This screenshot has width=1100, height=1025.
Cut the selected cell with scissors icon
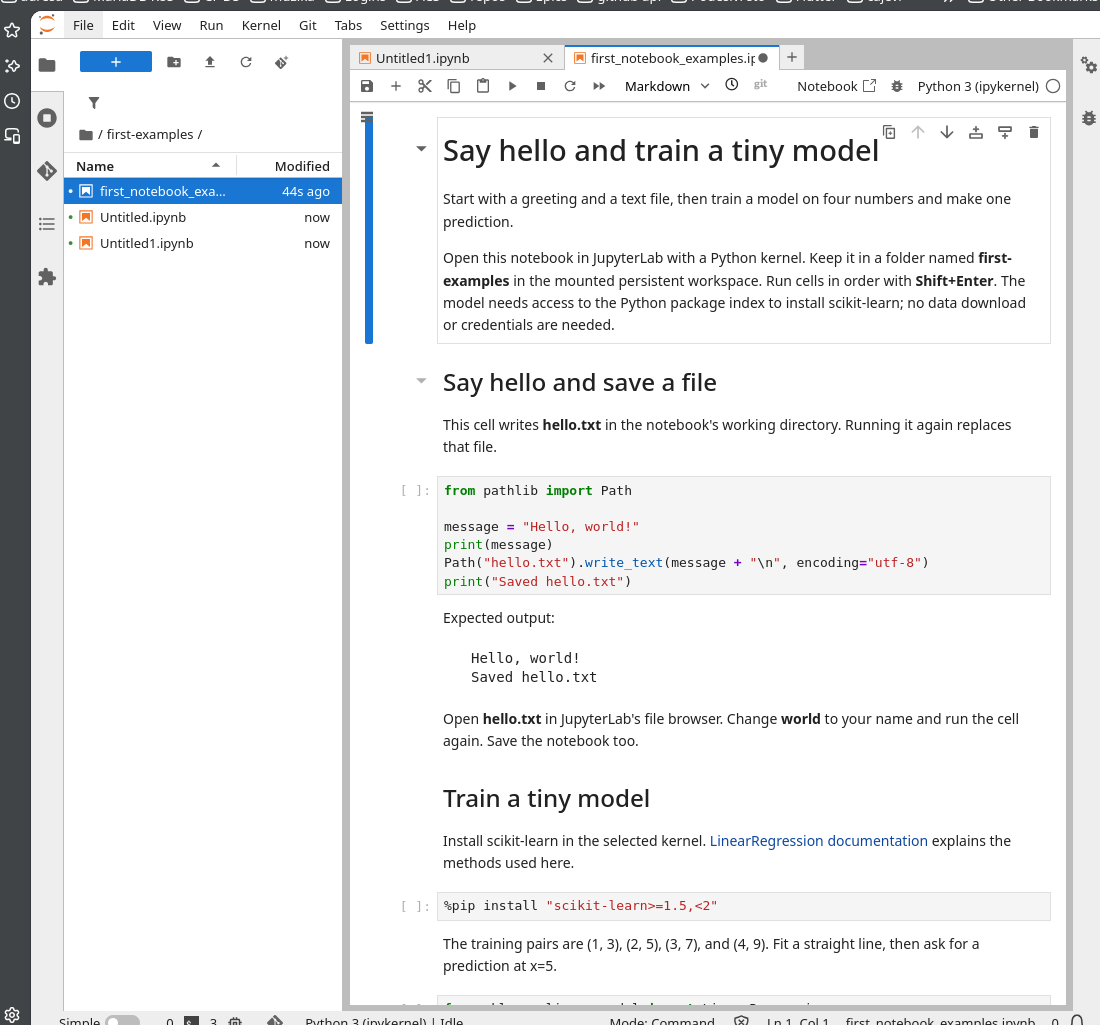pos(424,86)
